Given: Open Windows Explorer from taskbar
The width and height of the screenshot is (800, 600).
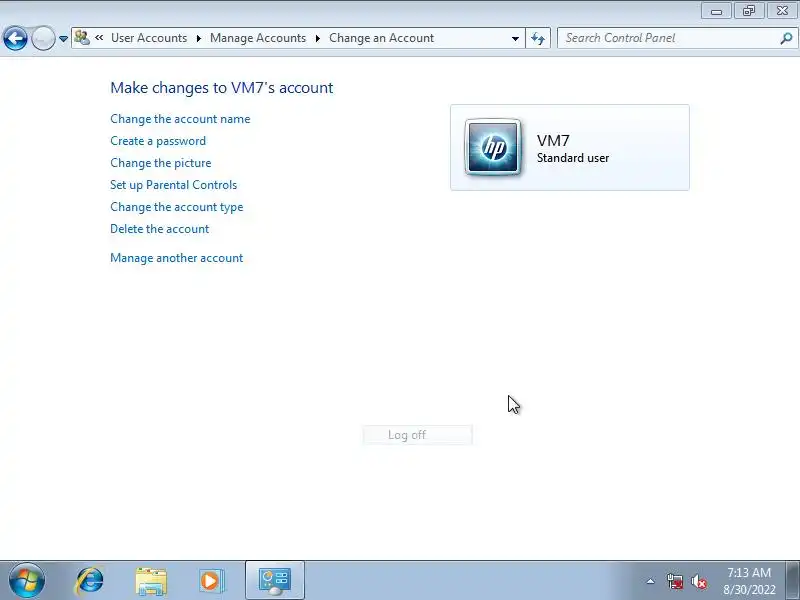Looking at the screenshot, I should pyautogui.click(x=151, y=582).
